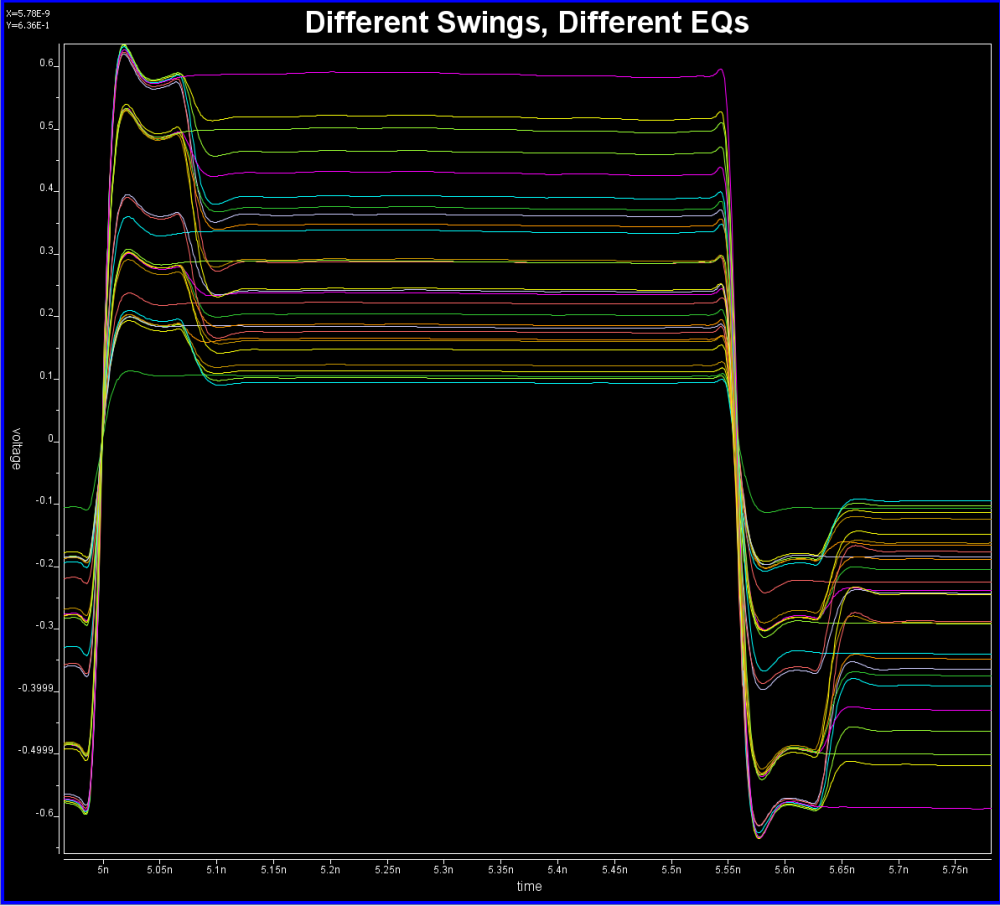Click the chart title 'Different Swings, Different EQs'
The height and width of the screenshot is (906, 1000).
[526, 23]
